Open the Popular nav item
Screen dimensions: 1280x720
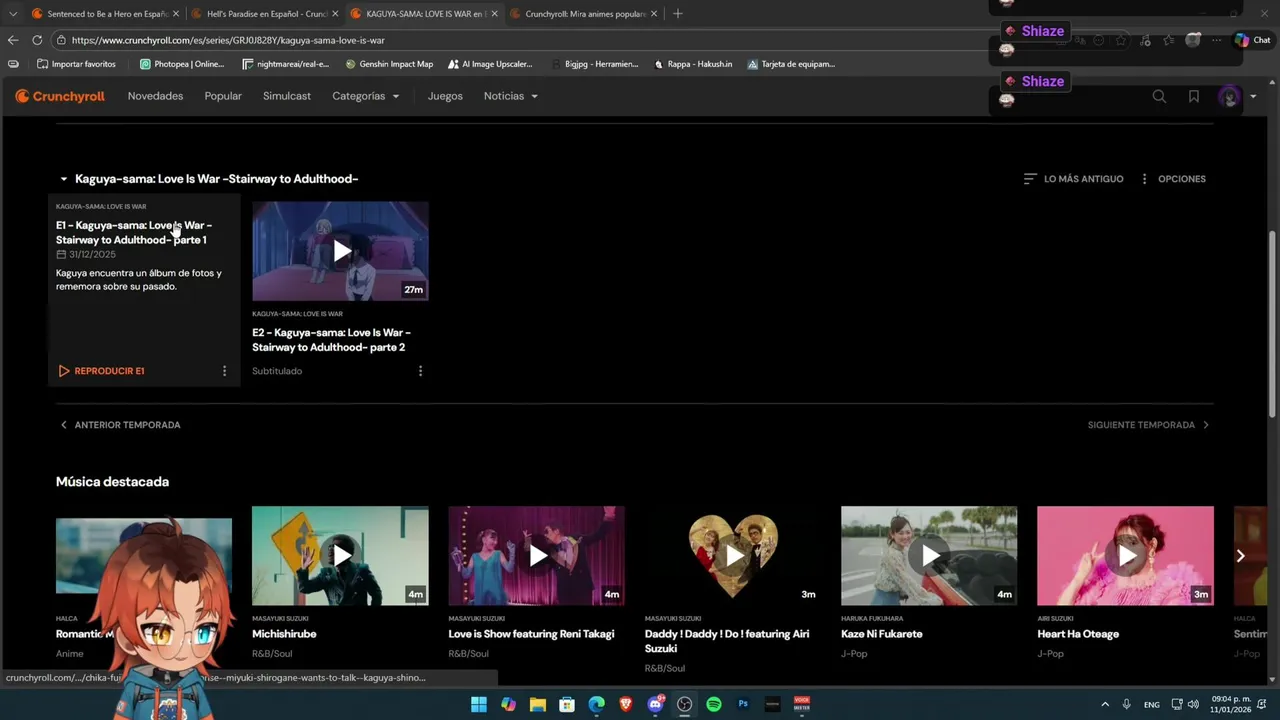tap(223, 96)
